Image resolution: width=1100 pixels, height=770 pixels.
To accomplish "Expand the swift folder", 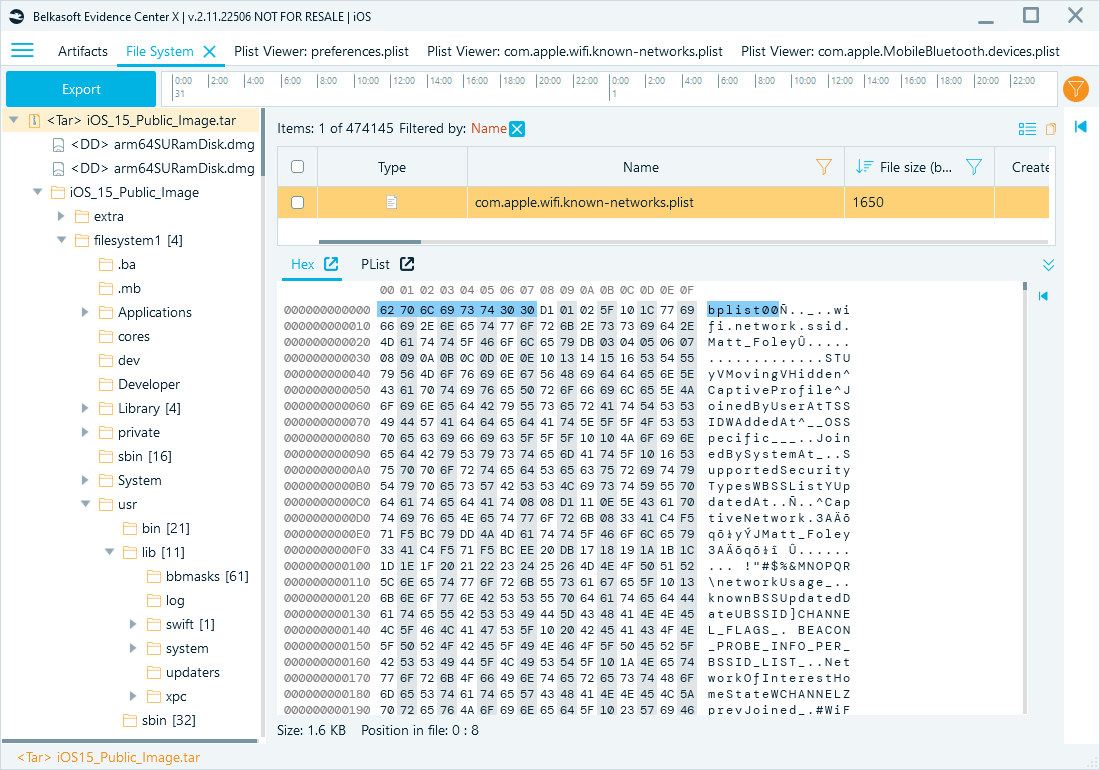I will (x=133, y=624).
